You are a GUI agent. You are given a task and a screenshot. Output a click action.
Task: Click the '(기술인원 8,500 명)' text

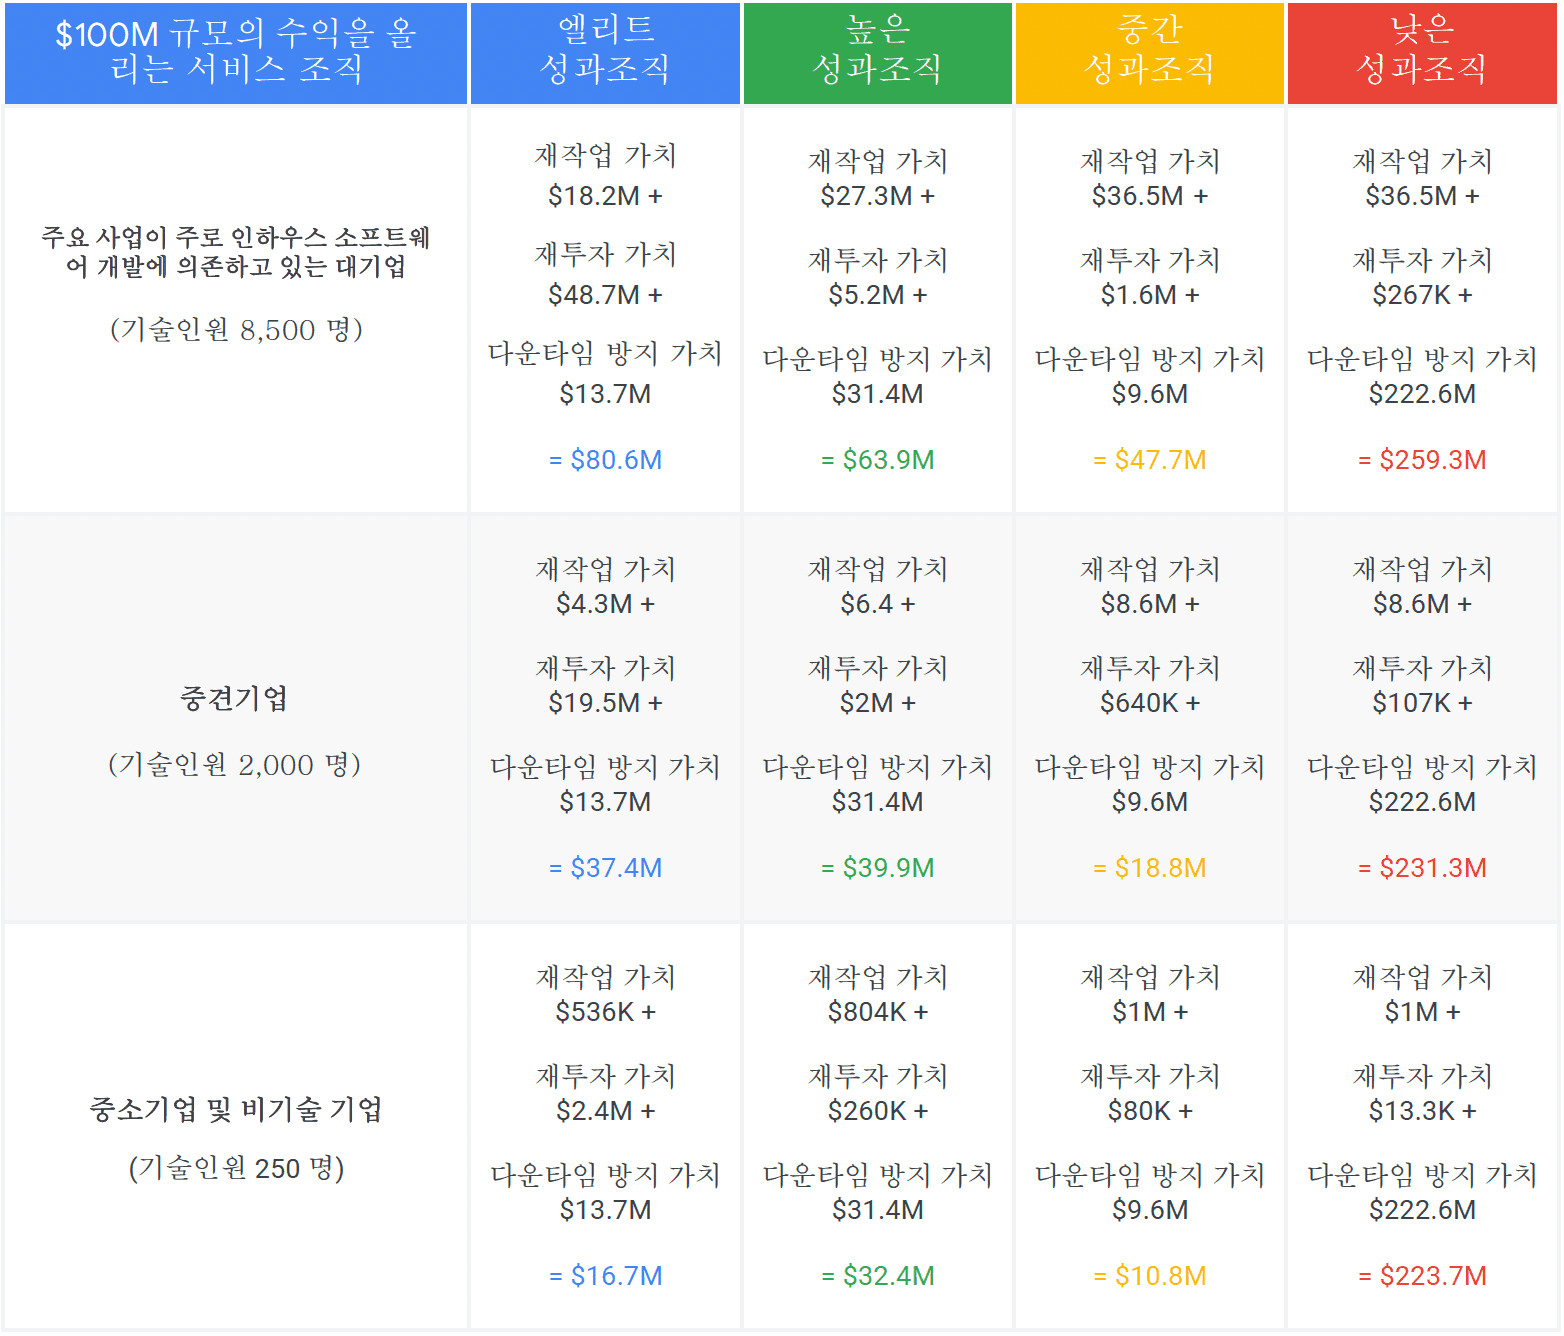(236, 329)
